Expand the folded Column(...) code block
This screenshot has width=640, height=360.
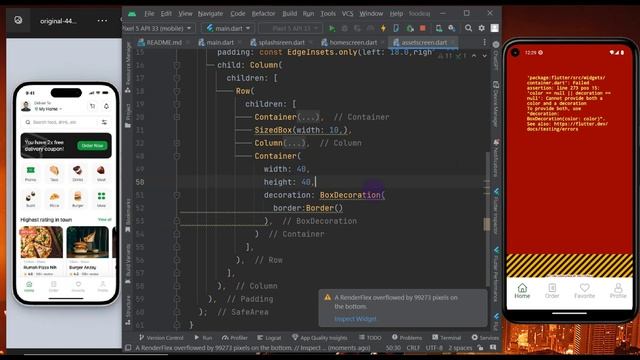coord(295,143)
